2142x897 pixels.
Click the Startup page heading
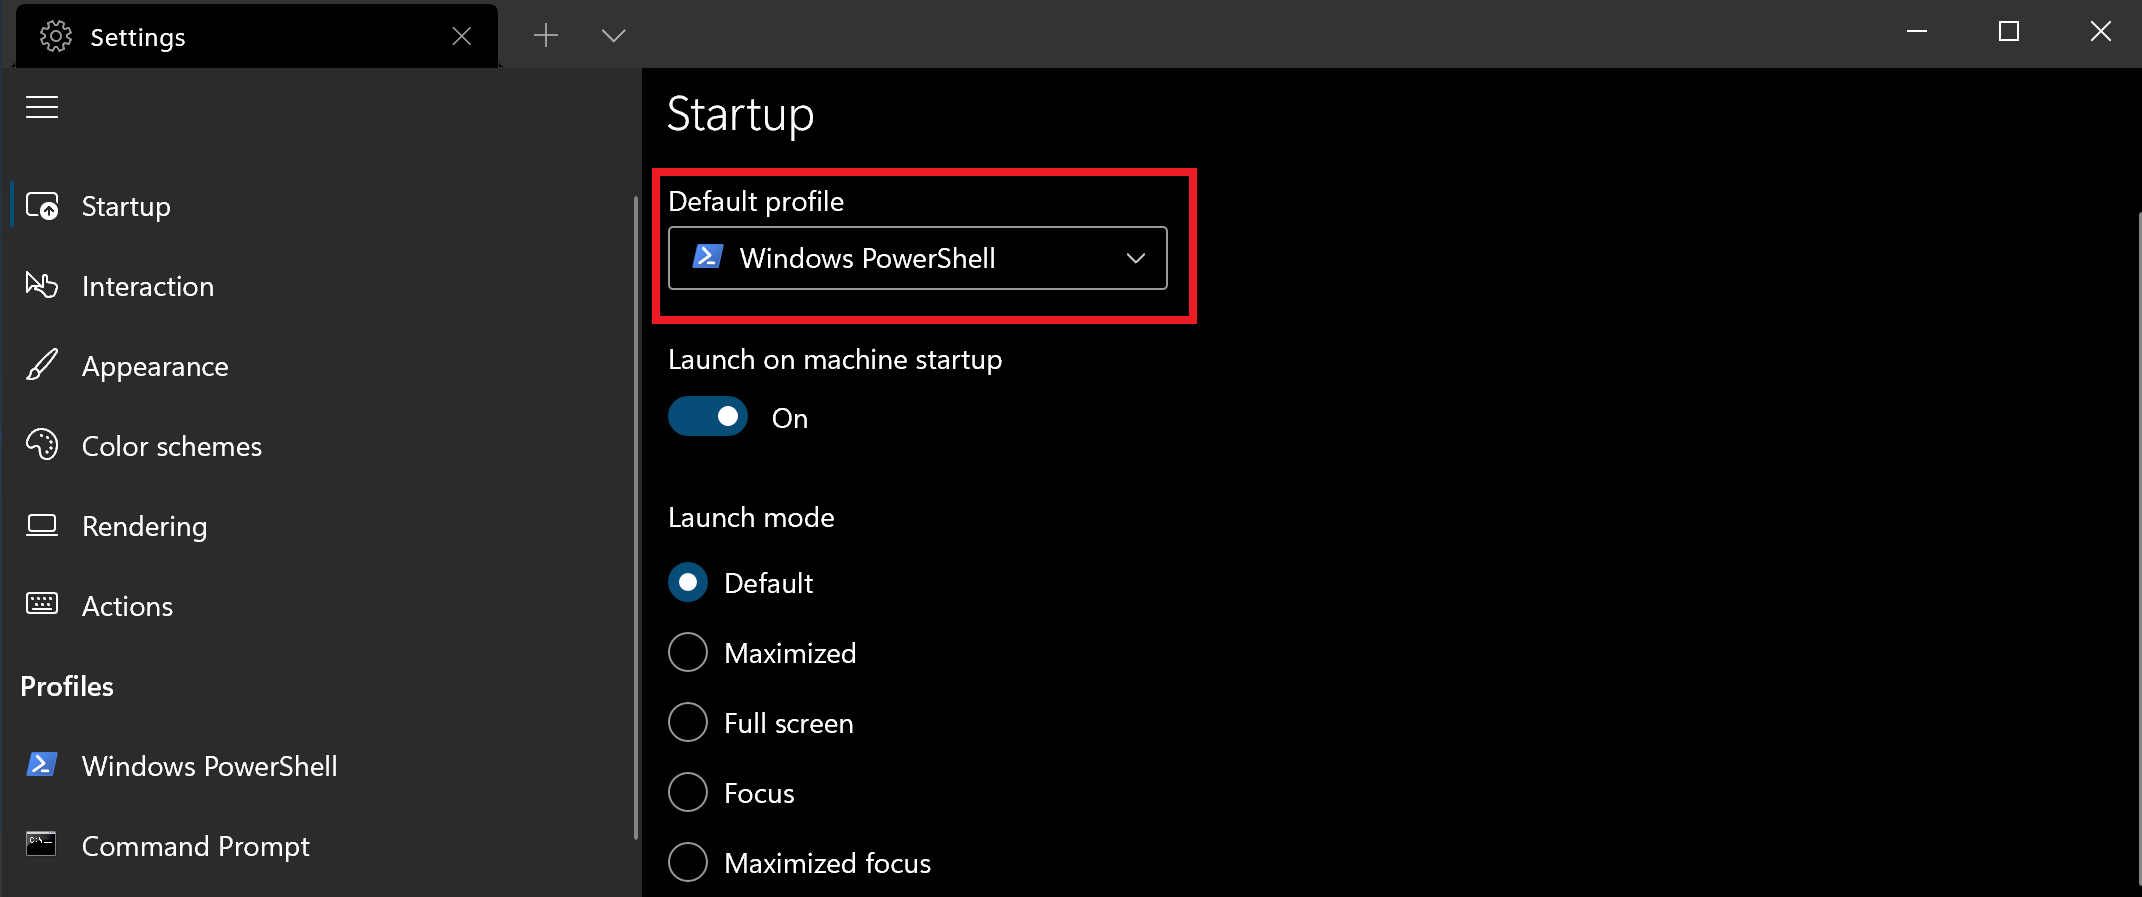coord(741,115)
